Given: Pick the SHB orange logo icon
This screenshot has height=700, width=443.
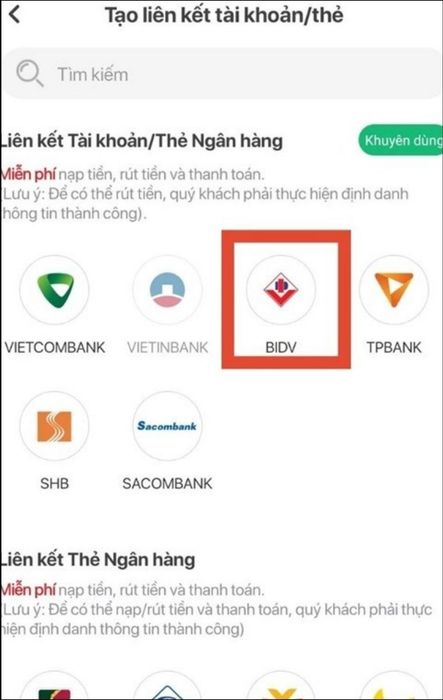Looking at the screenshot, I should click(54, 426).
